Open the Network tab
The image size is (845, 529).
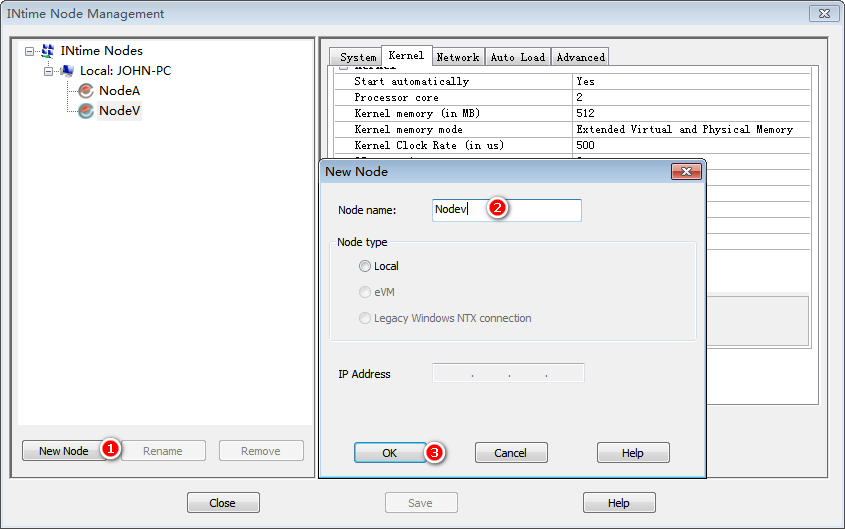(x=458, y=57)
